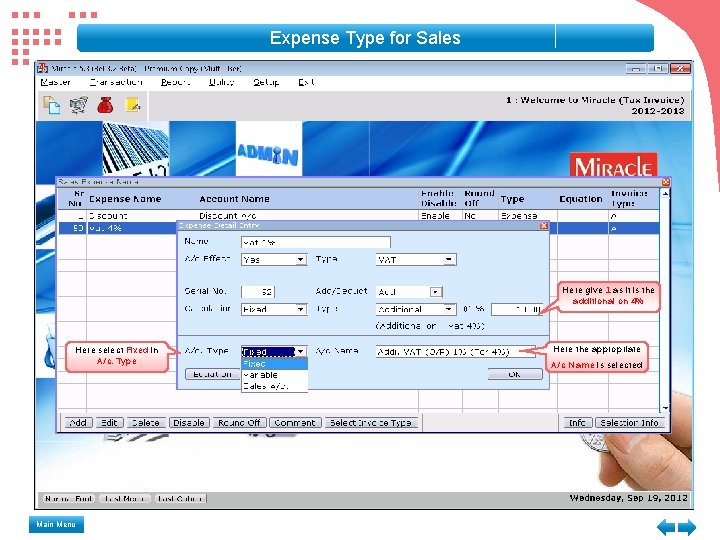Click the Last Menu status button
Screen dimensions: 720x540
click(x=125, y=499)
